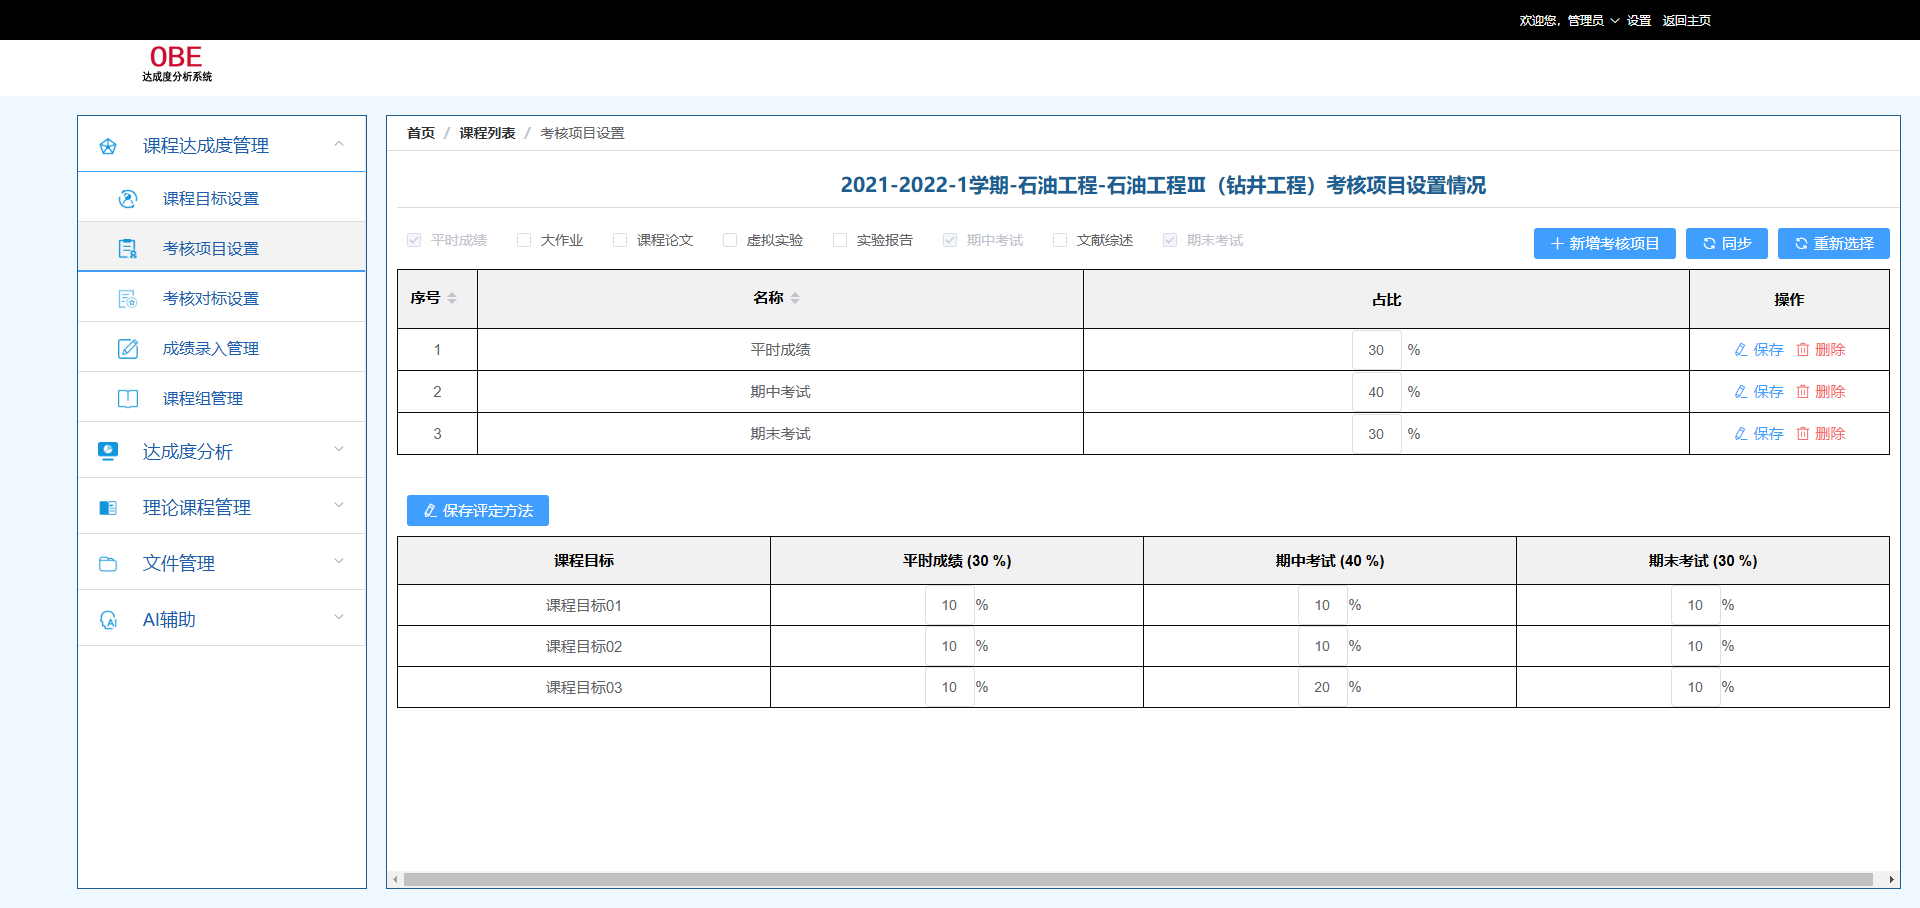Sort table by 名称 column arrows

click(795, 298)
